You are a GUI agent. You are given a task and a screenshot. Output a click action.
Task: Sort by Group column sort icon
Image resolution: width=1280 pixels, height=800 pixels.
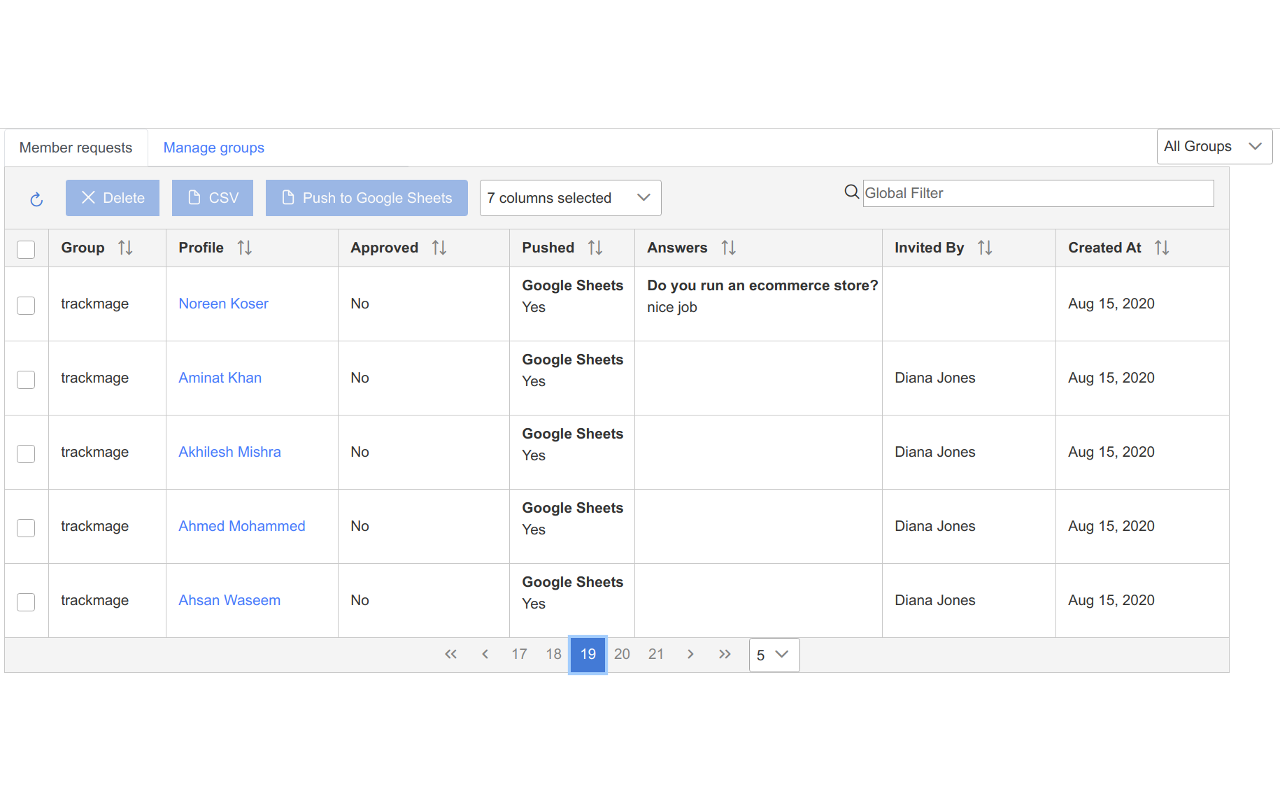[x=125, y=248]
